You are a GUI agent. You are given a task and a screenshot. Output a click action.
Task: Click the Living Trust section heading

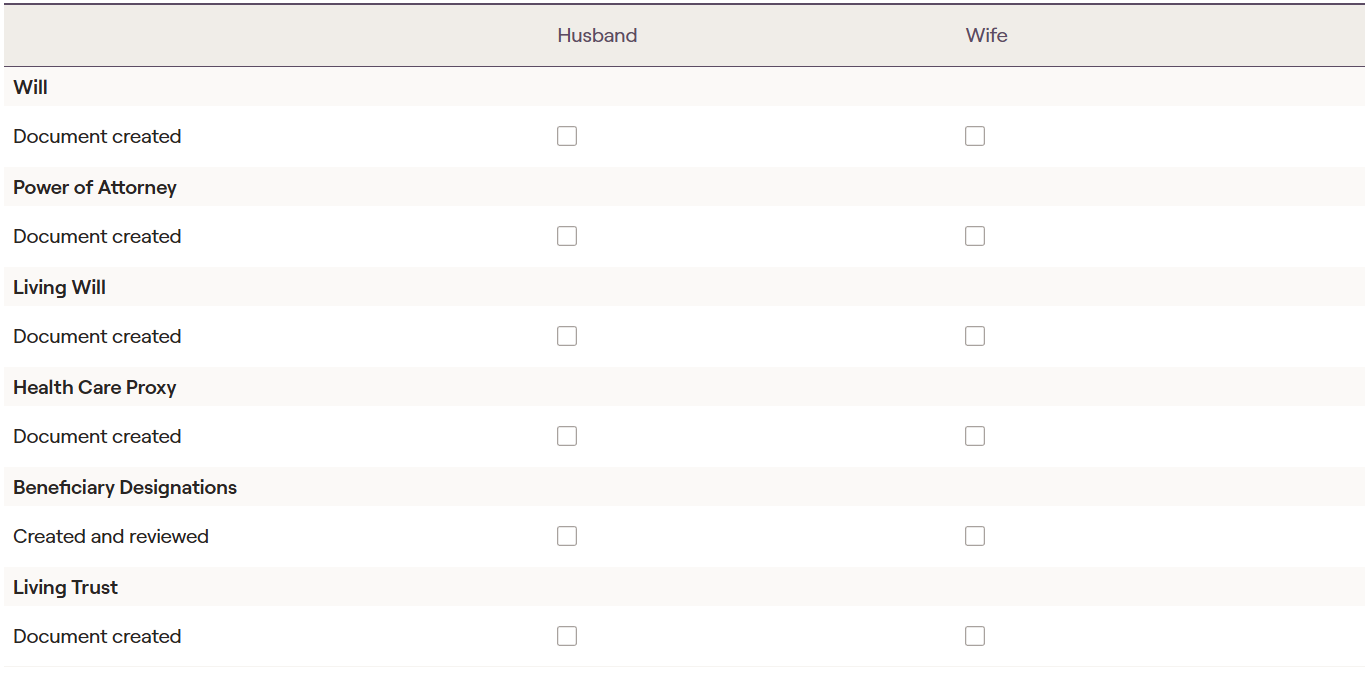tap(66, 587)
